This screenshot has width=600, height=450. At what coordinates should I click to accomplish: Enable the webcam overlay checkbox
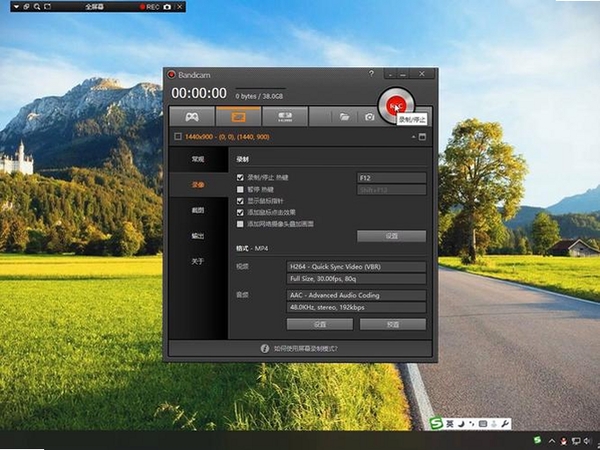pos(240,224)
